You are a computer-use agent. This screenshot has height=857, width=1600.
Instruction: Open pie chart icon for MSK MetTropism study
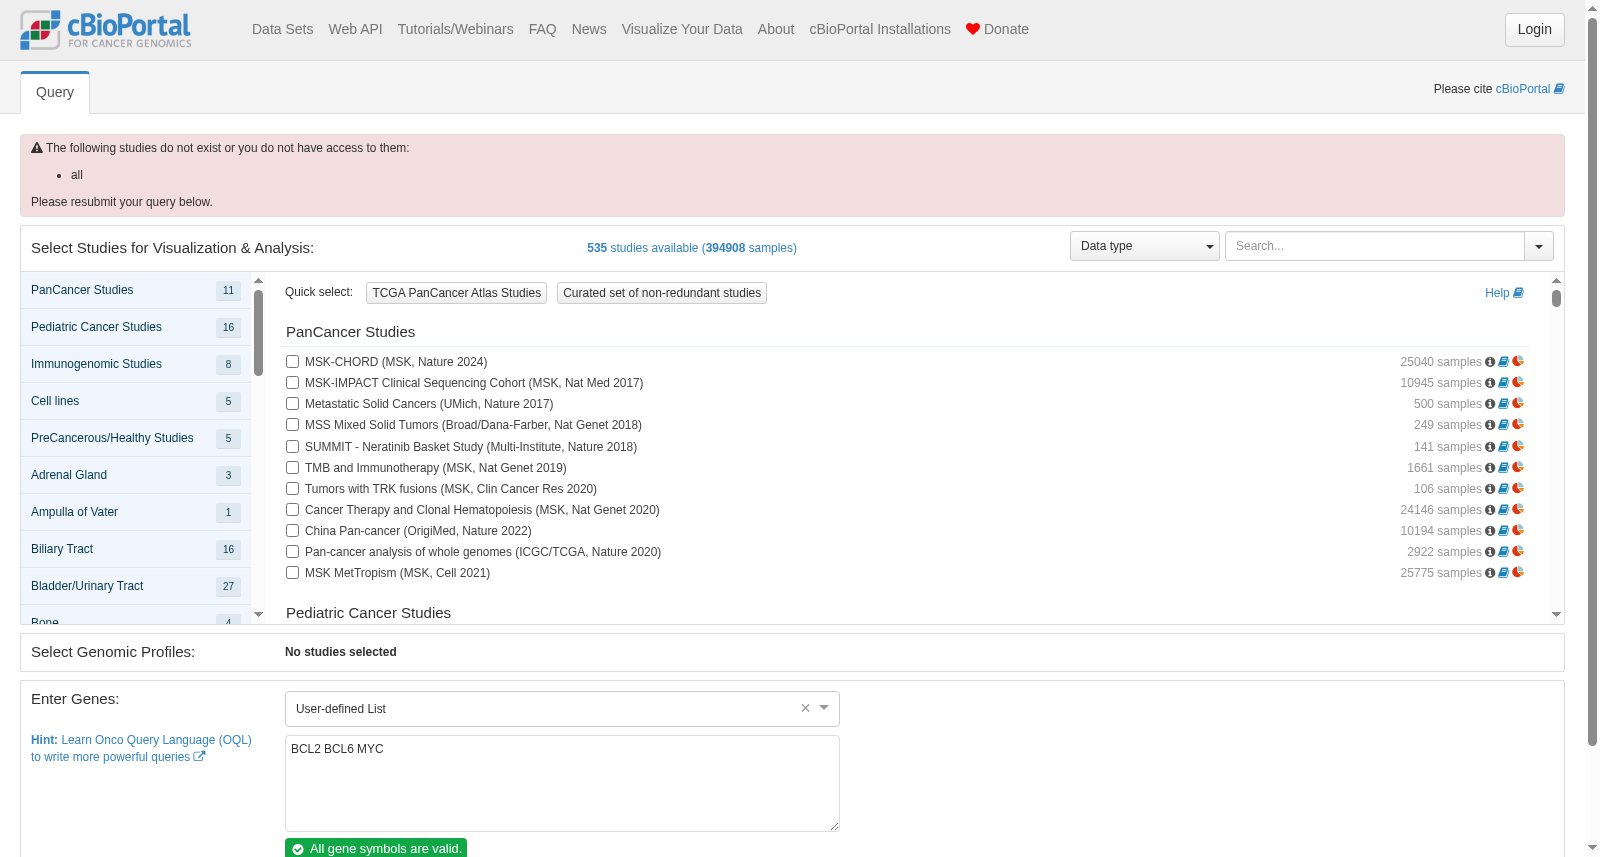click(x=1518, y=572)
